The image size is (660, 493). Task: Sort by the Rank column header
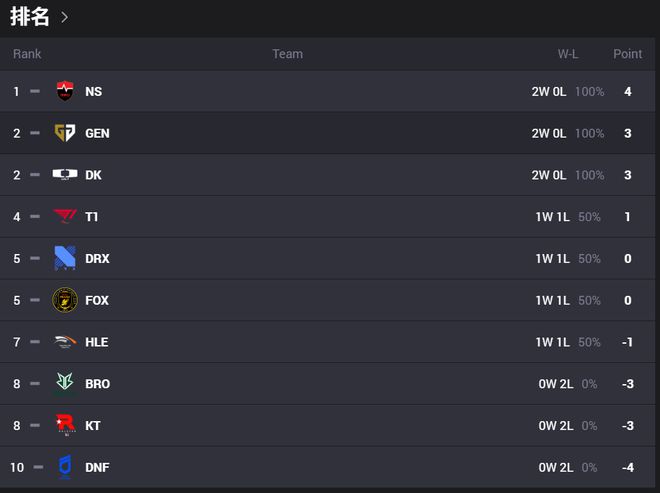(x=27, y=54)
